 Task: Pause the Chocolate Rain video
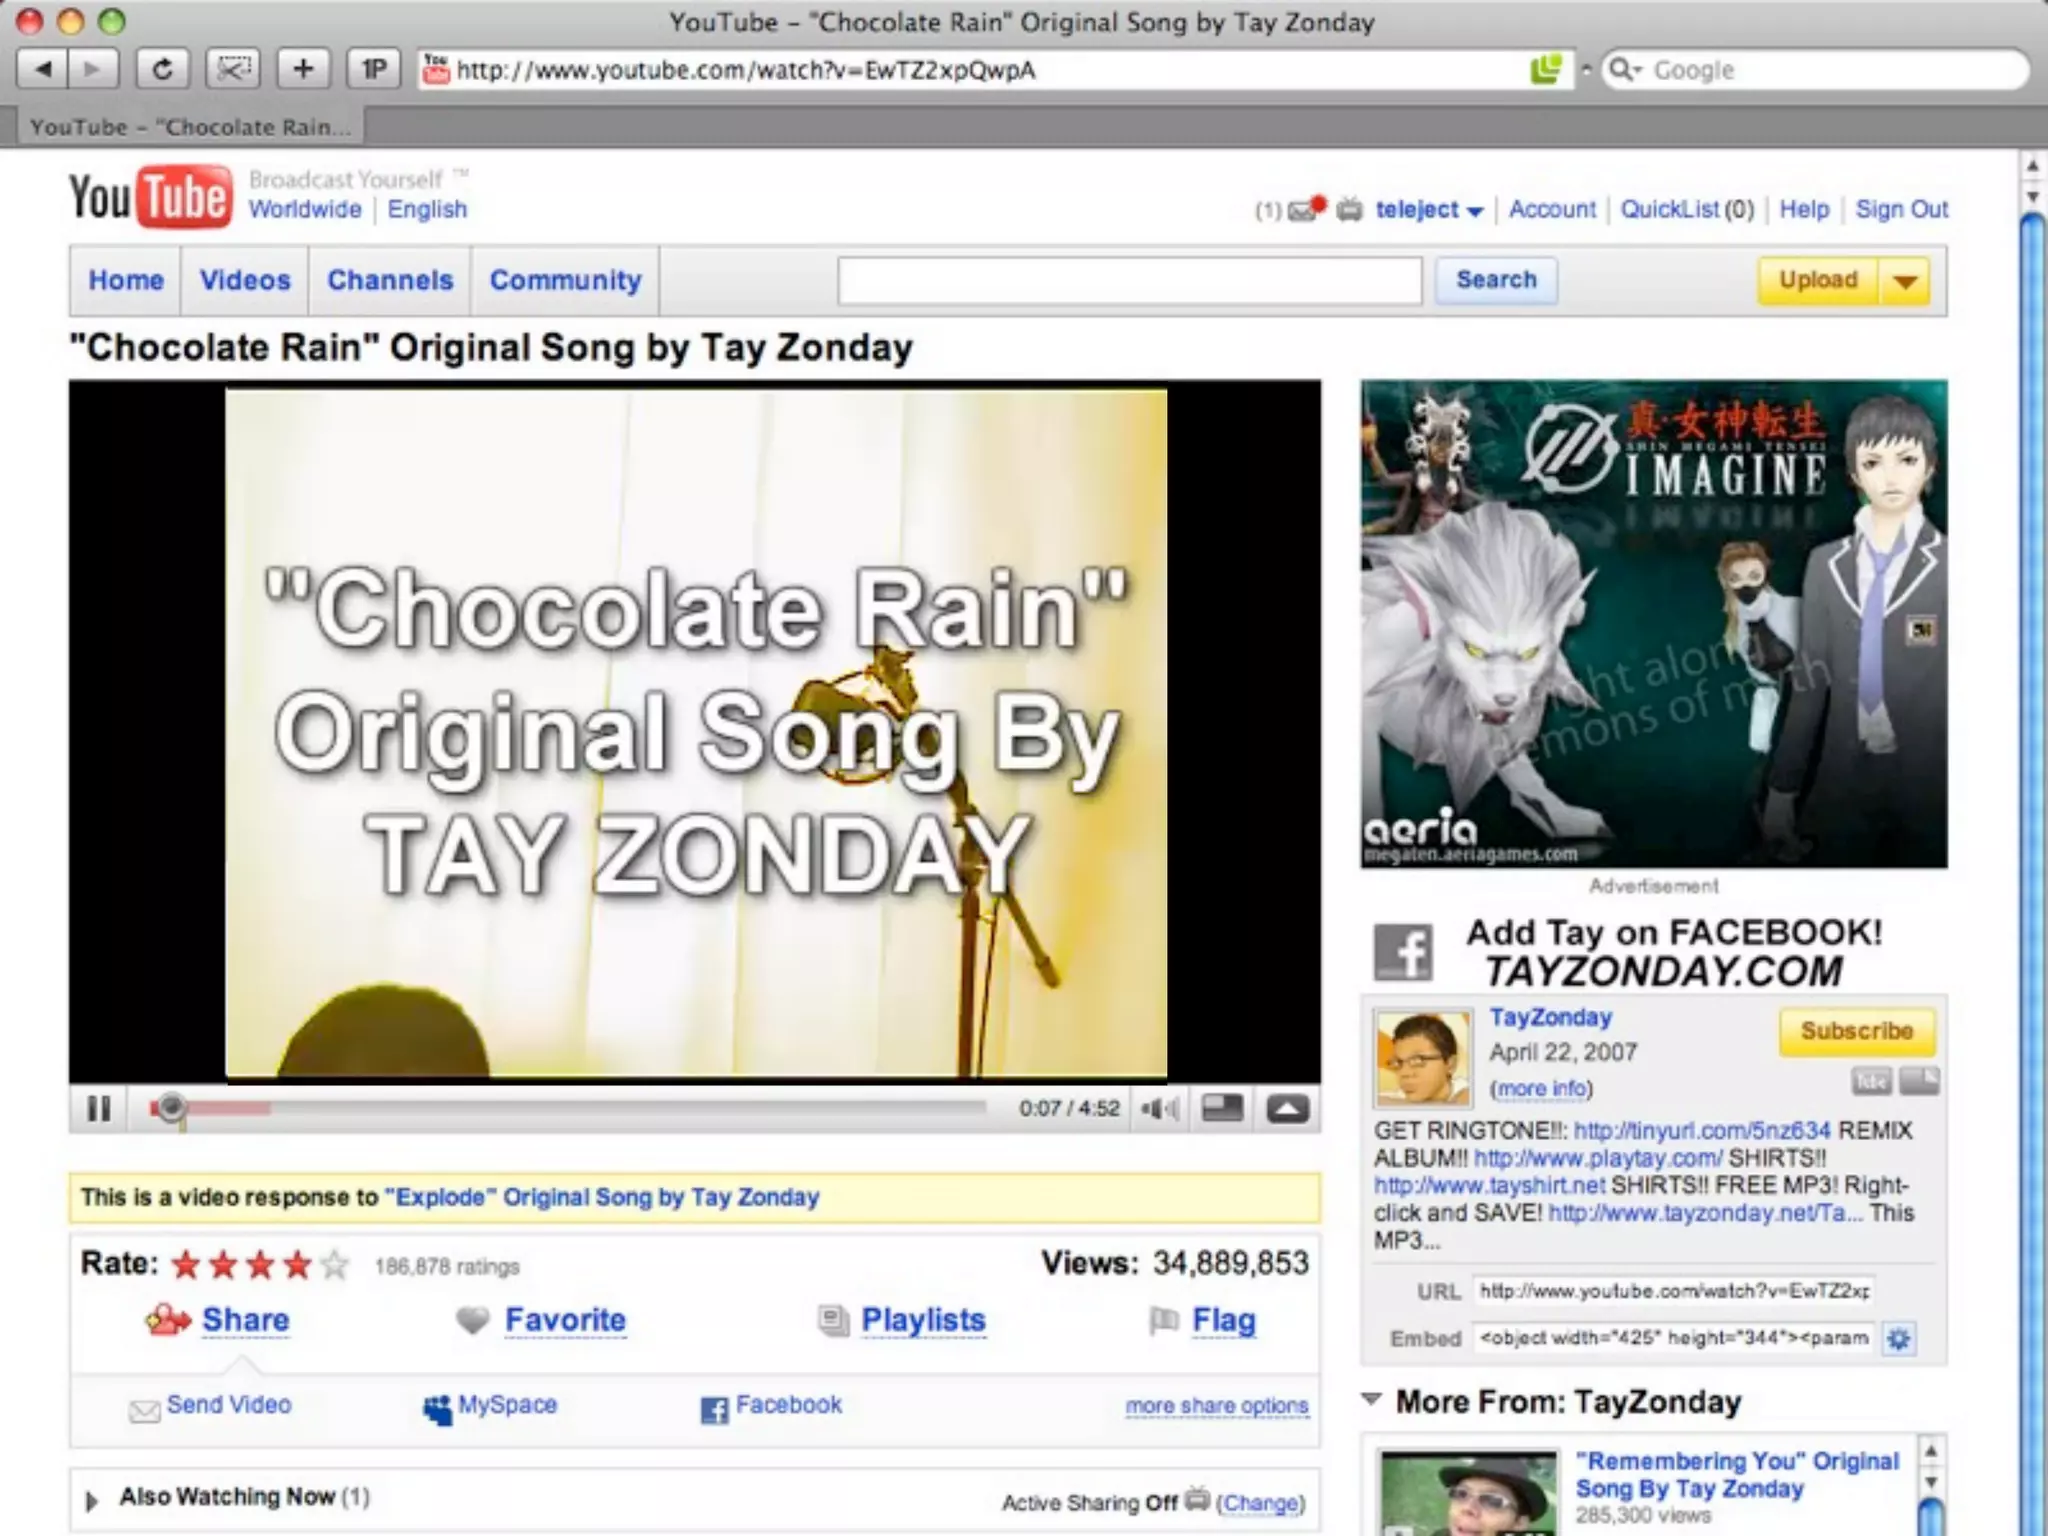coord(98,1108)
